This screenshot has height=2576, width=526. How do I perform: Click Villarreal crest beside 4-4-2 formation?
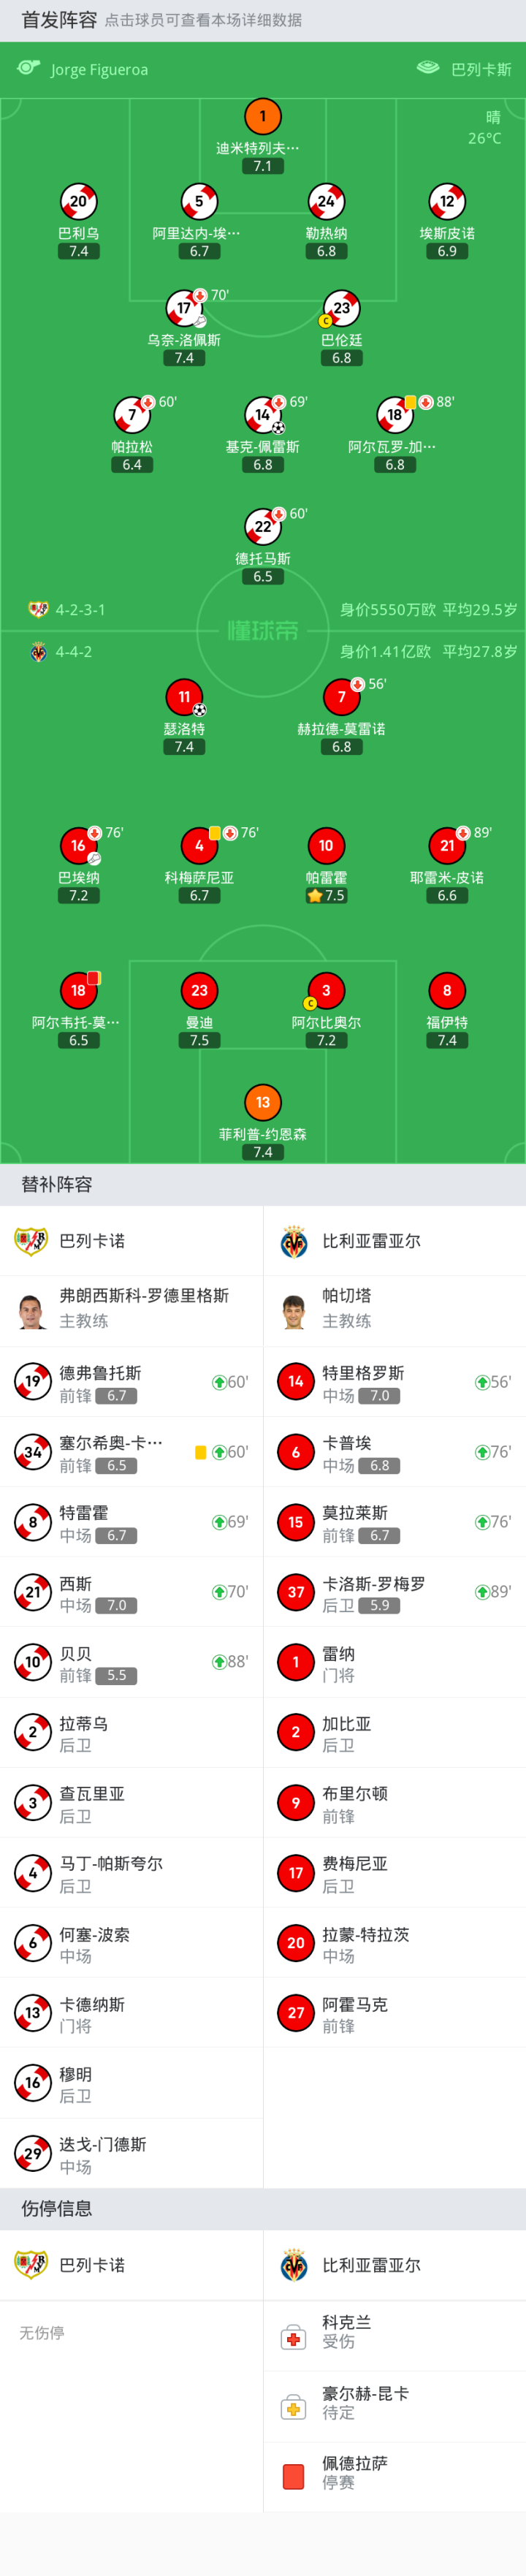38,652
